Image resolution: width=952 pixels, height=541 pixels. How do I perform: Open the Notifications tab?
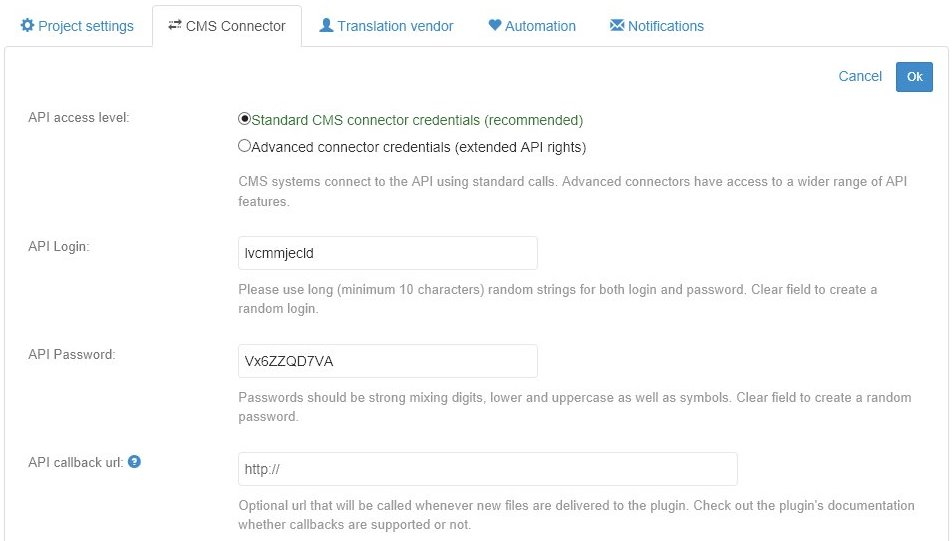[x=666, y=26]
